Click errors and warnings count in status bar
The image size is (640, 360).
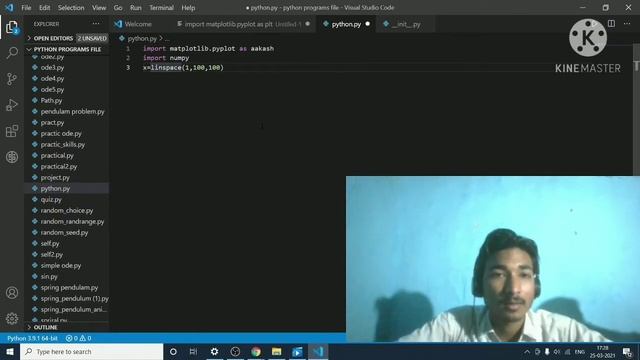coord(78,338)
